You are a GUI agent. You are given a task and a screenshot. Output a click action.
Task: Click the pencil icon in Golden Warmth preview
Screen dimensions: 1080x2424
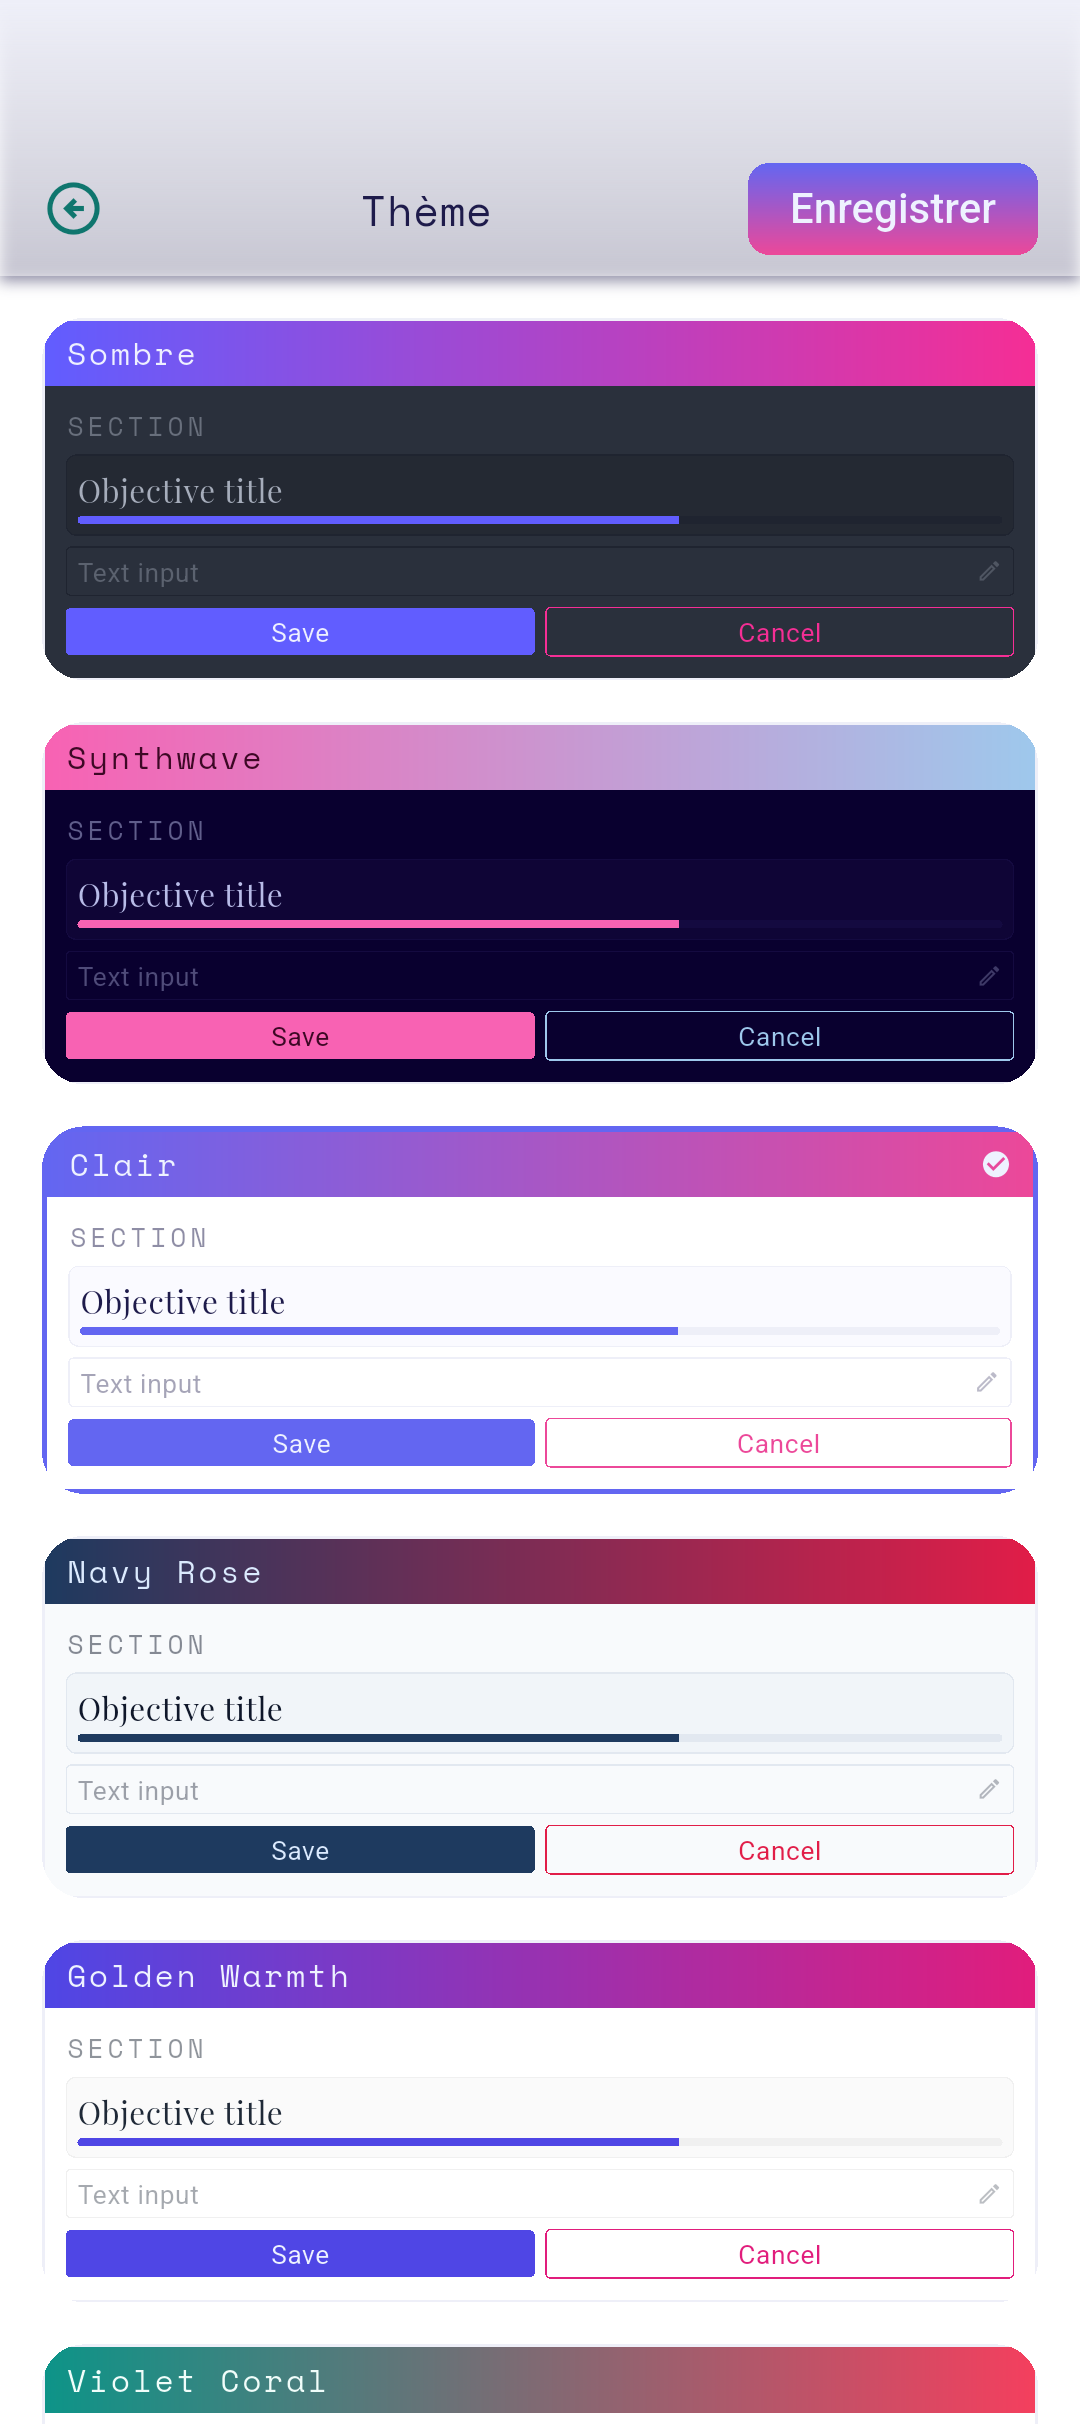coord(989,2193)
